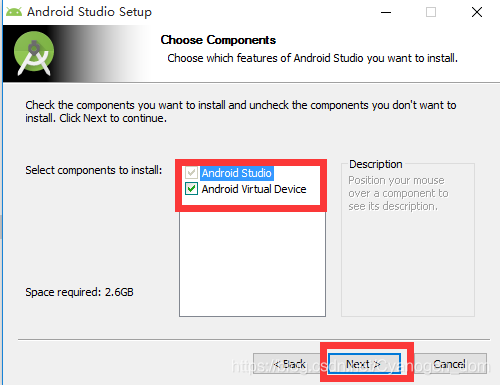Close the Android Studio Setup window
Image resolution: width=500 pixels, height=385 pixels.
477,12
